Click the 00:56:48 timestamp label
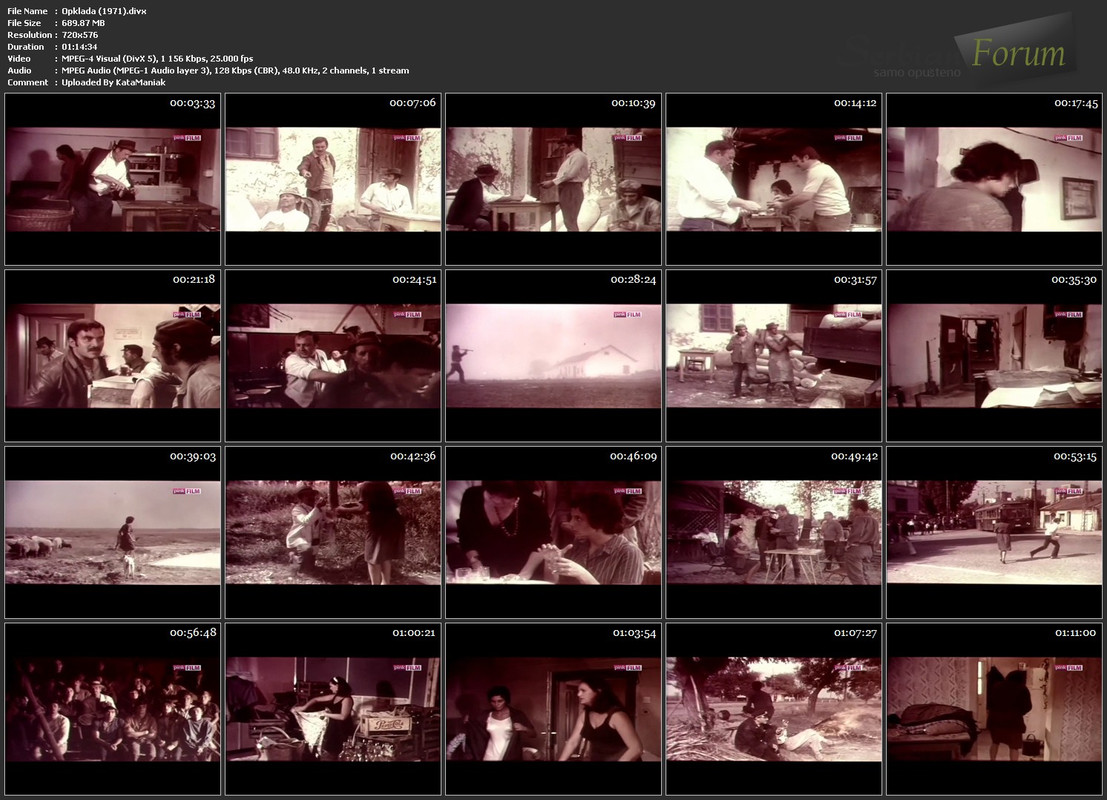The width and height of the screenshot is (1107, 800). [x=193, y=633]
